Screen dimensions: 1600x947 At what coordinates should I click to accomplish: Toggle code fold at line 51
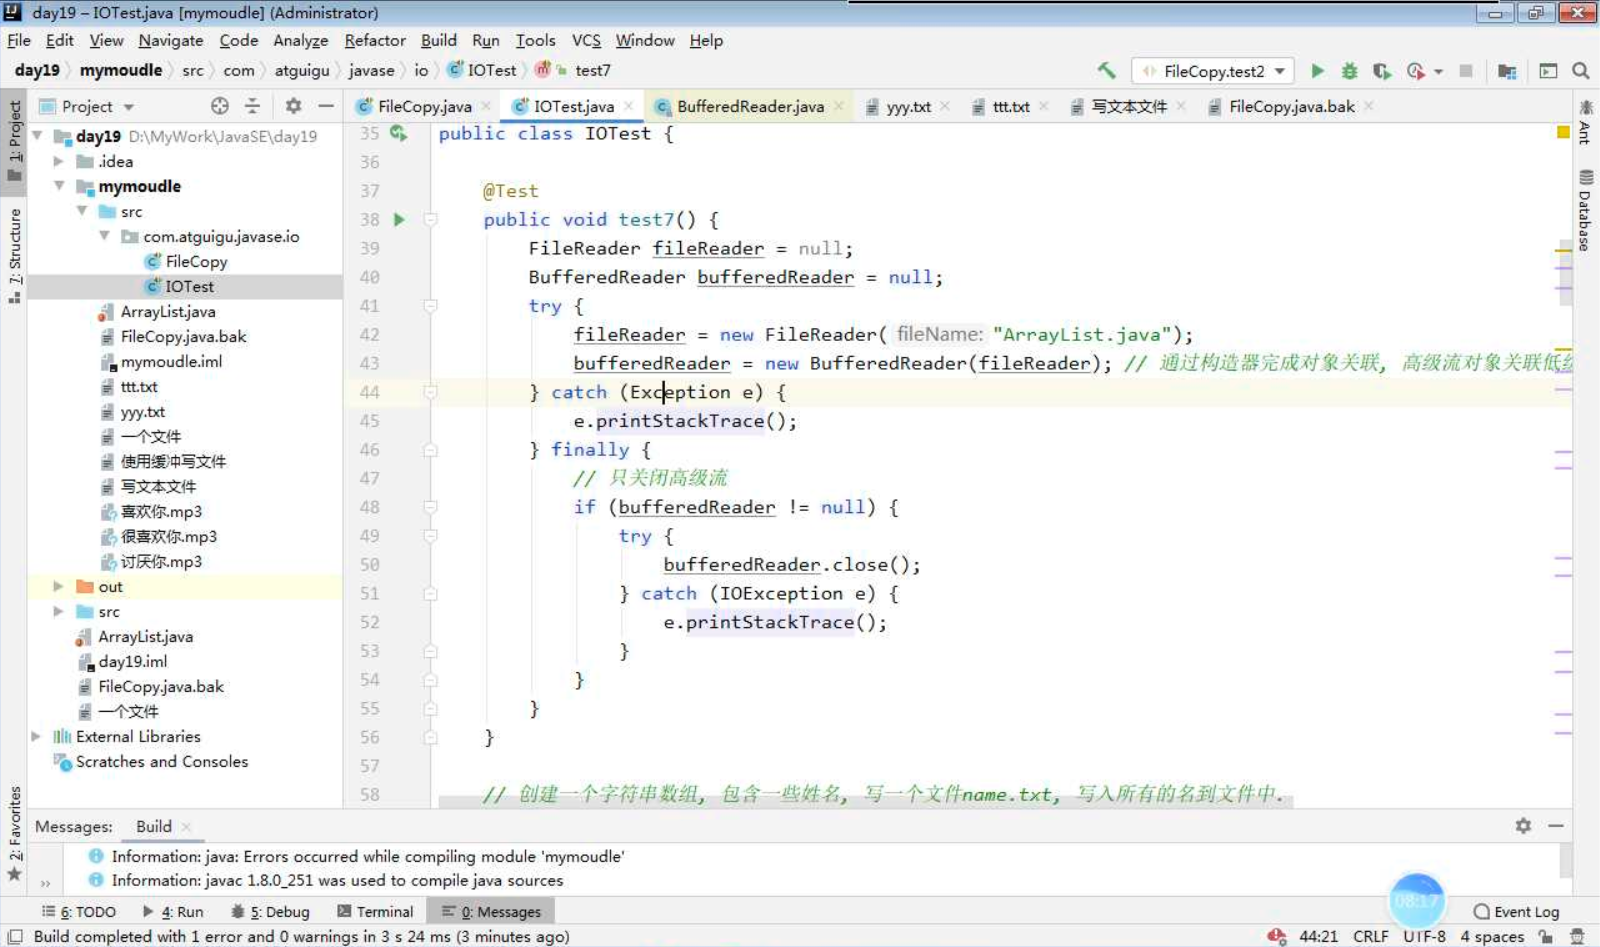click(430, 594)
